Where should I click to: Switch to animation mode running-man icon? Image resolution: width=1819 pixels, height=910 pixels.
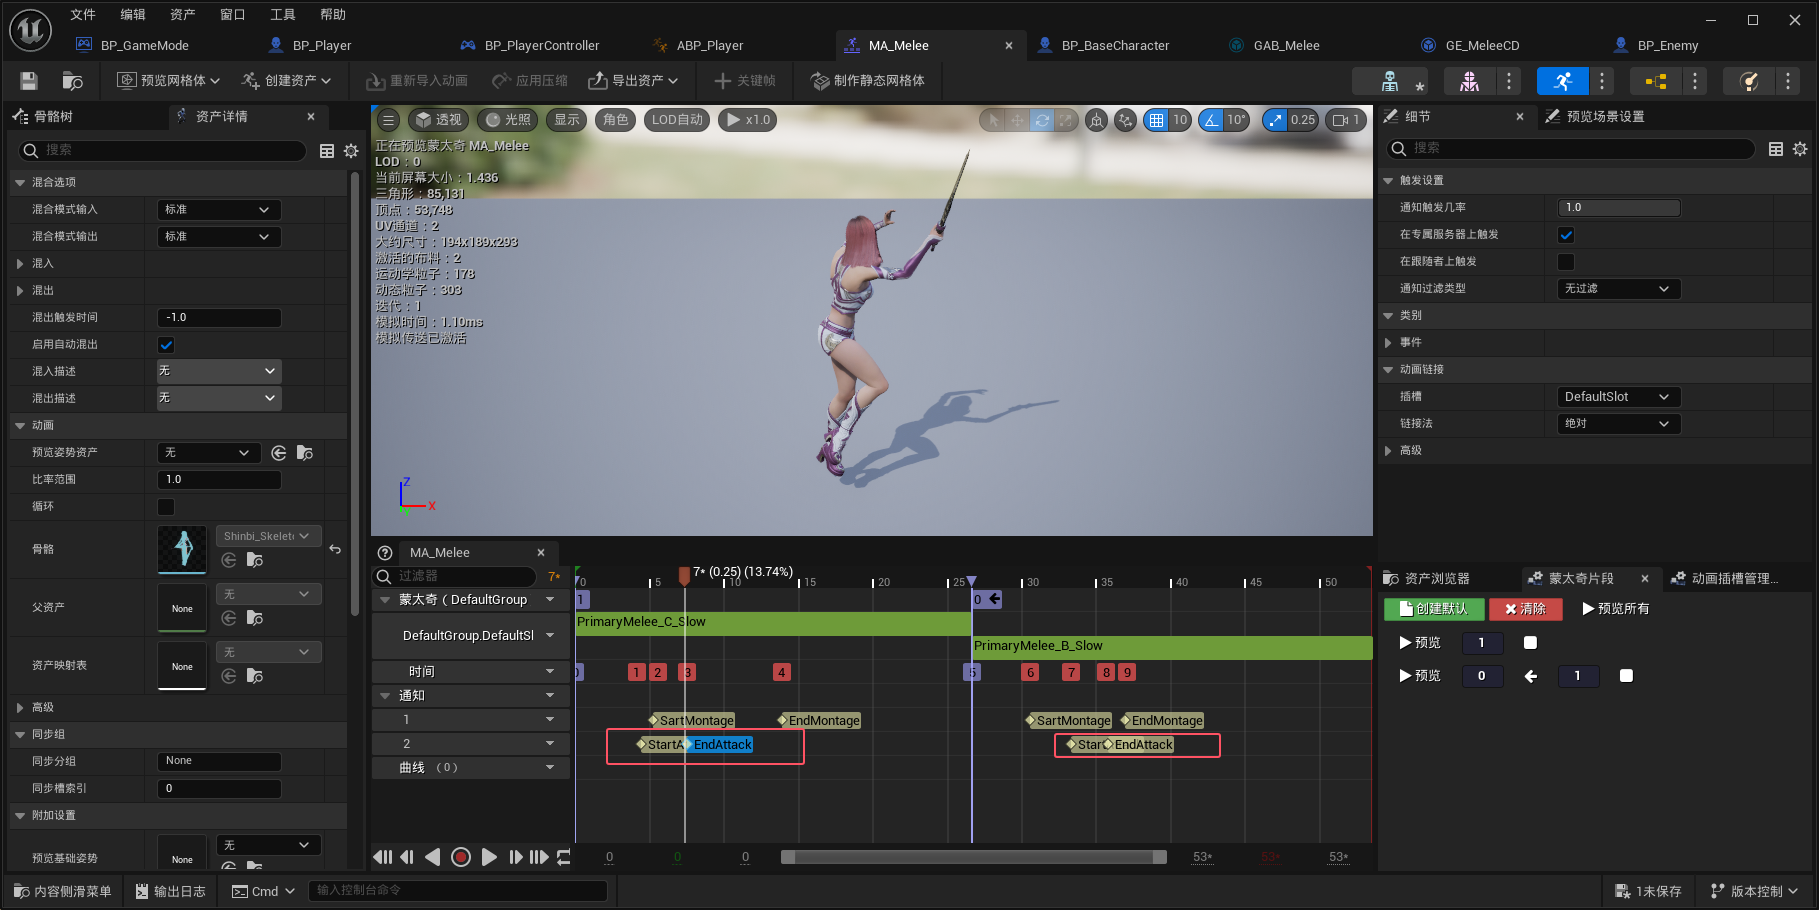tap(1563, 81)
